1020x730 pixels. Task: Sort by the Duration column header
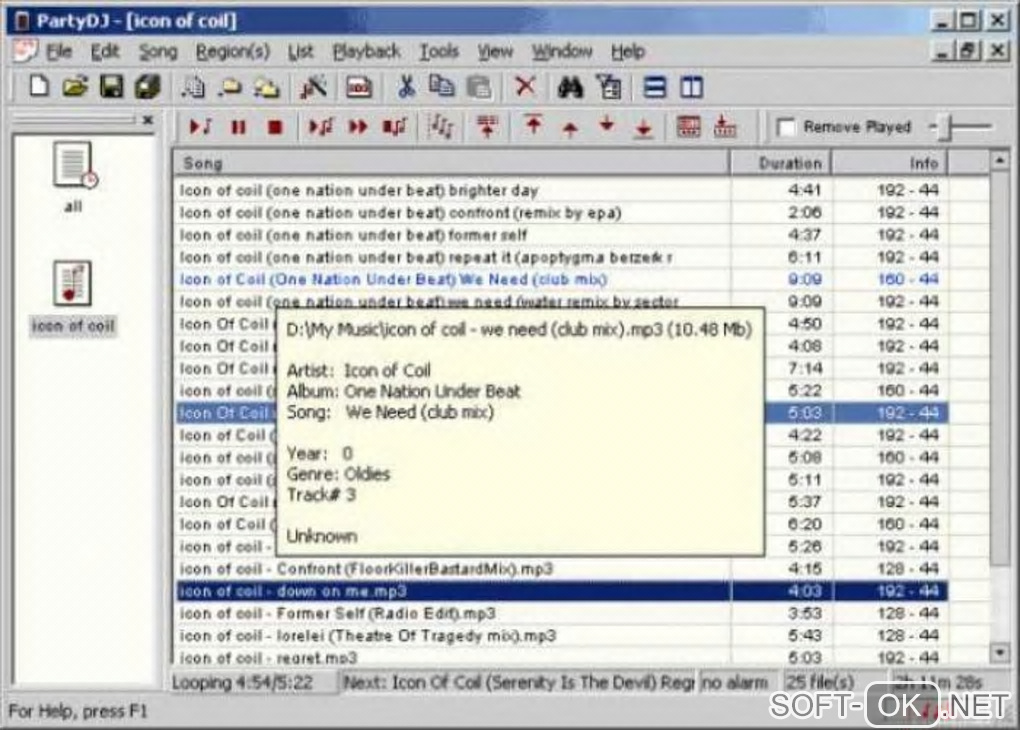point(781,163)
